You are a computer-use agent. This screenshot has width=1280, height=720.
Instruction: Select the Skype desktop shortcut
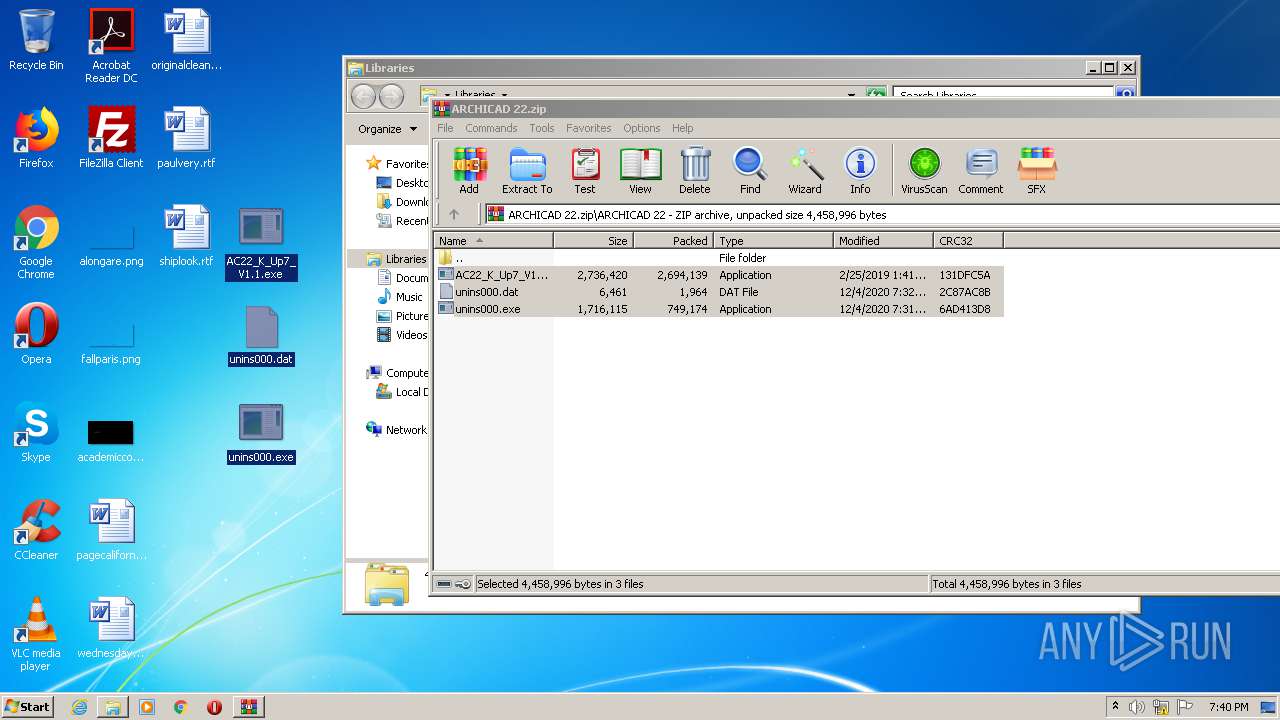36,432
